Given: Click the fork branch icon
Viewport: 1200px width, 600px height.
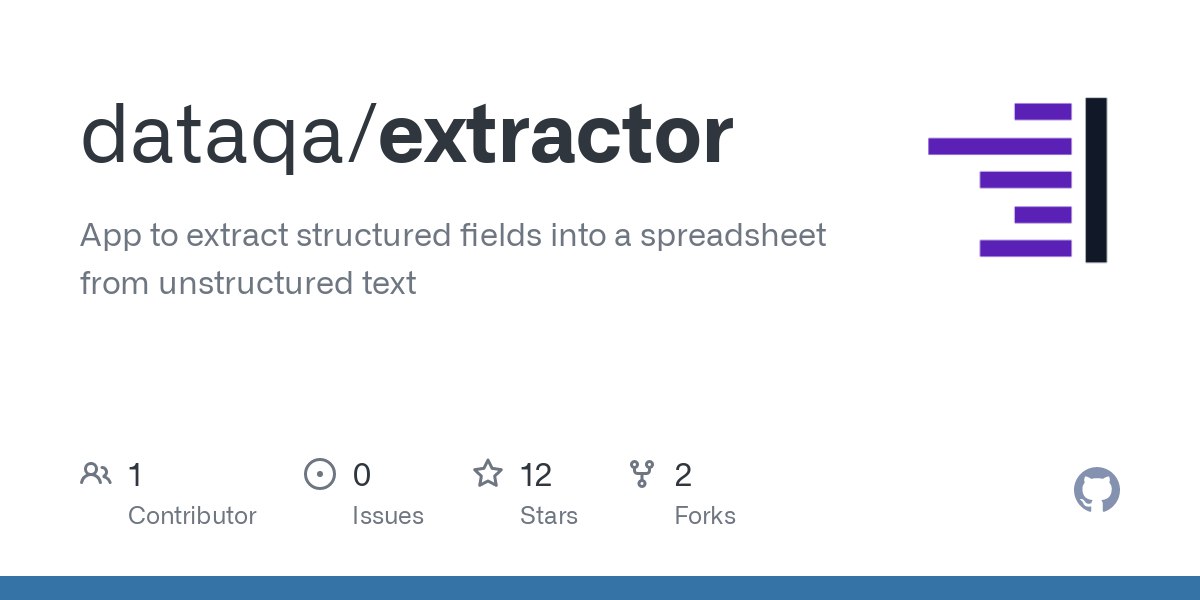Looking at the screenshot, I should coord(642,474).
